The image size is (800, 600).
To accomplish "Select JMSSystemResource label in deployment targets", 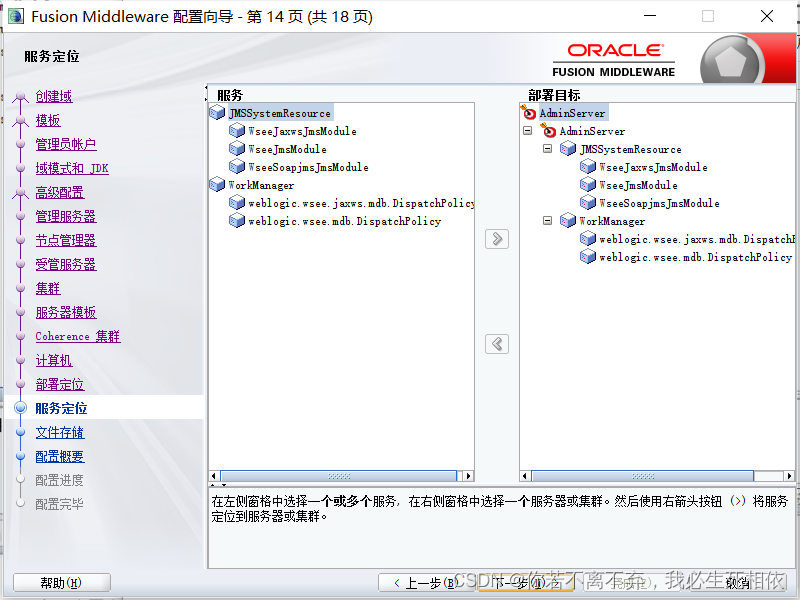I will (631, 149).
